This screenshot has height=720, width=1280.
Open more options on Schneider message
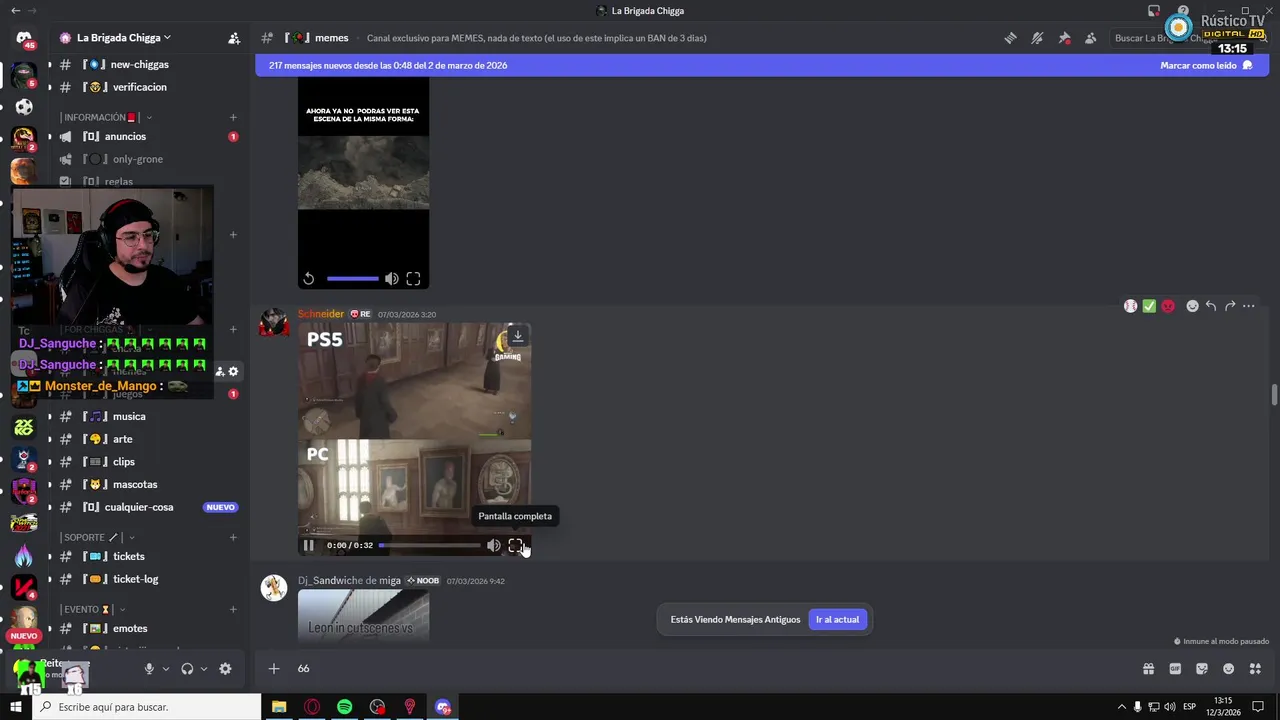(1249, 306)
